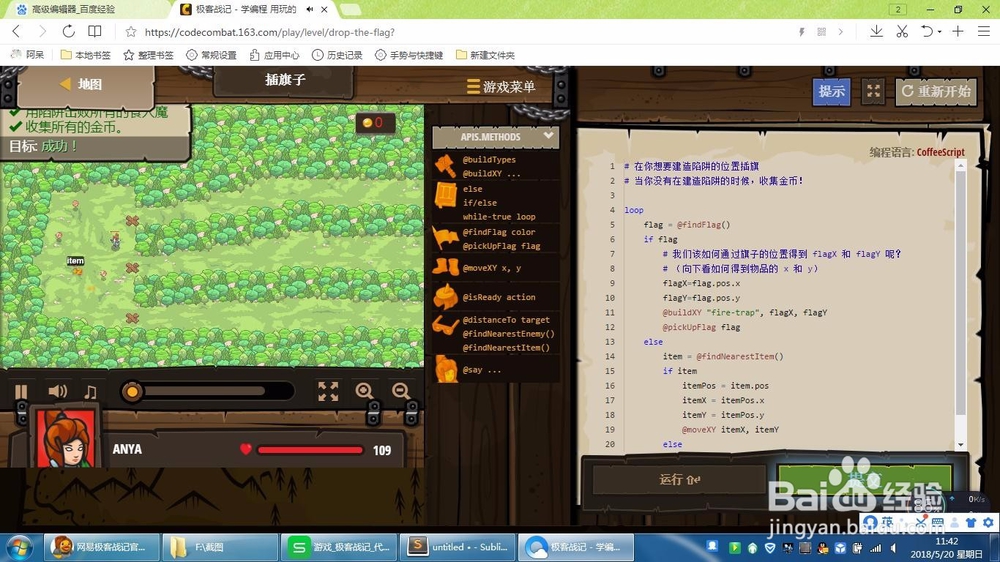Viewport: 1000px width, 562px height.
Task: Click the playback timeline scrubber knob
Action: [132, 391]
